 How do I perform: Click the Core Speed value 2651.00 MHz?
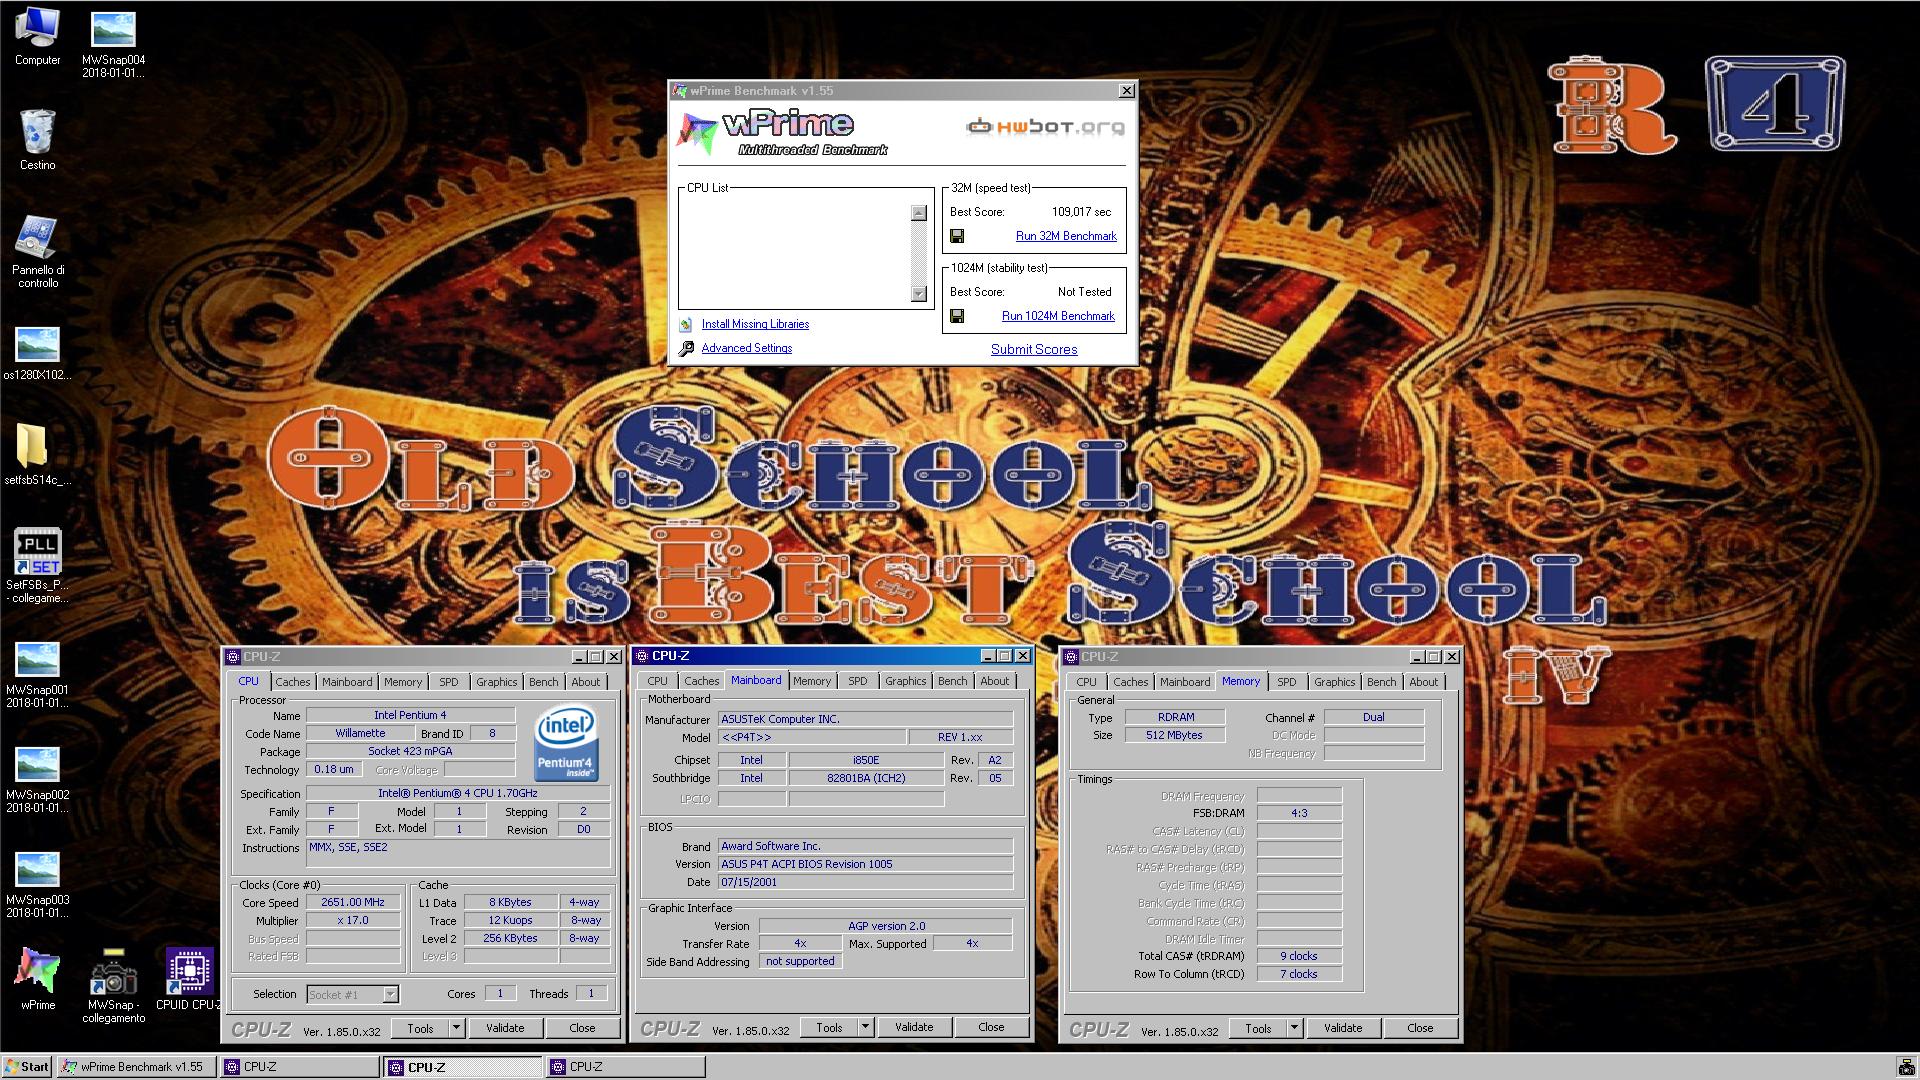click(353, 902)
